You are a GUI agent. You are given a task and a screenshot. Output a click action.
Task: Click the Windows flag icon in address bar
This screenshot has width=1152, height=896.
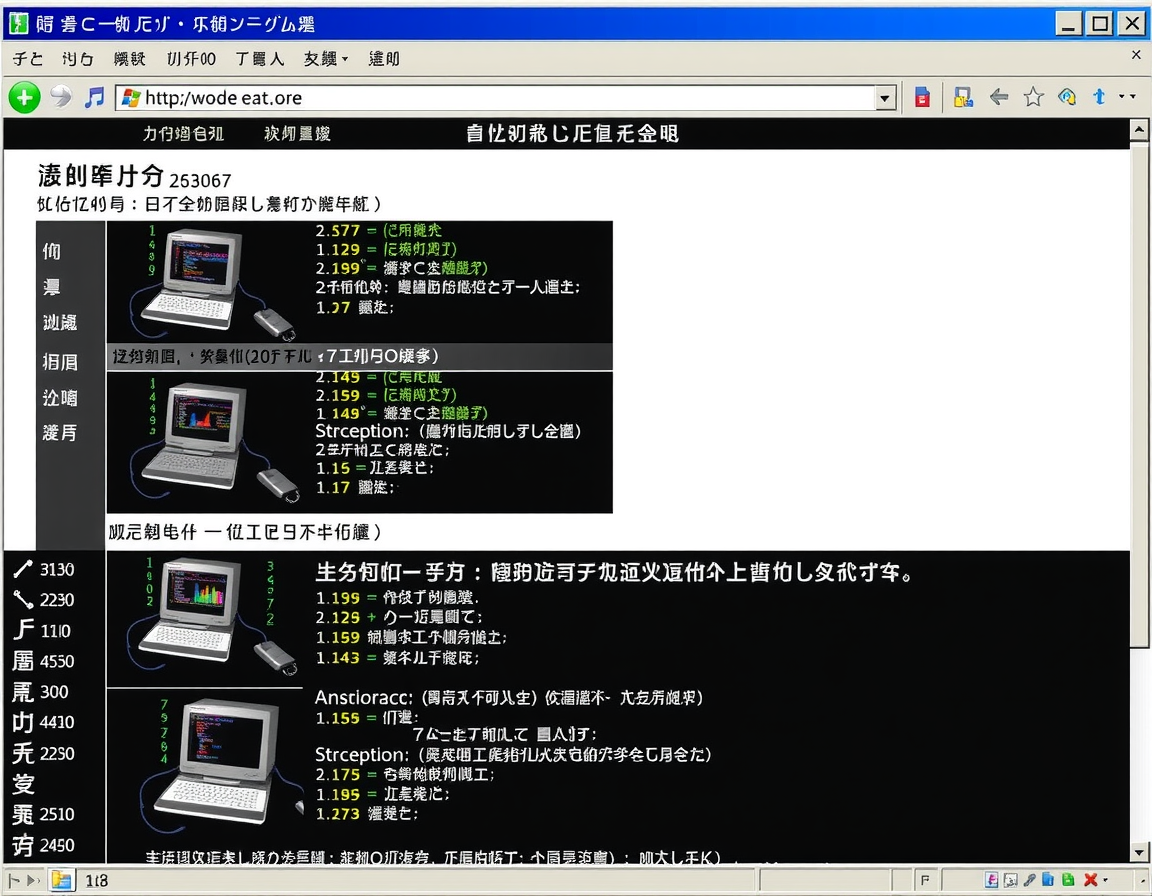(131, 98)
